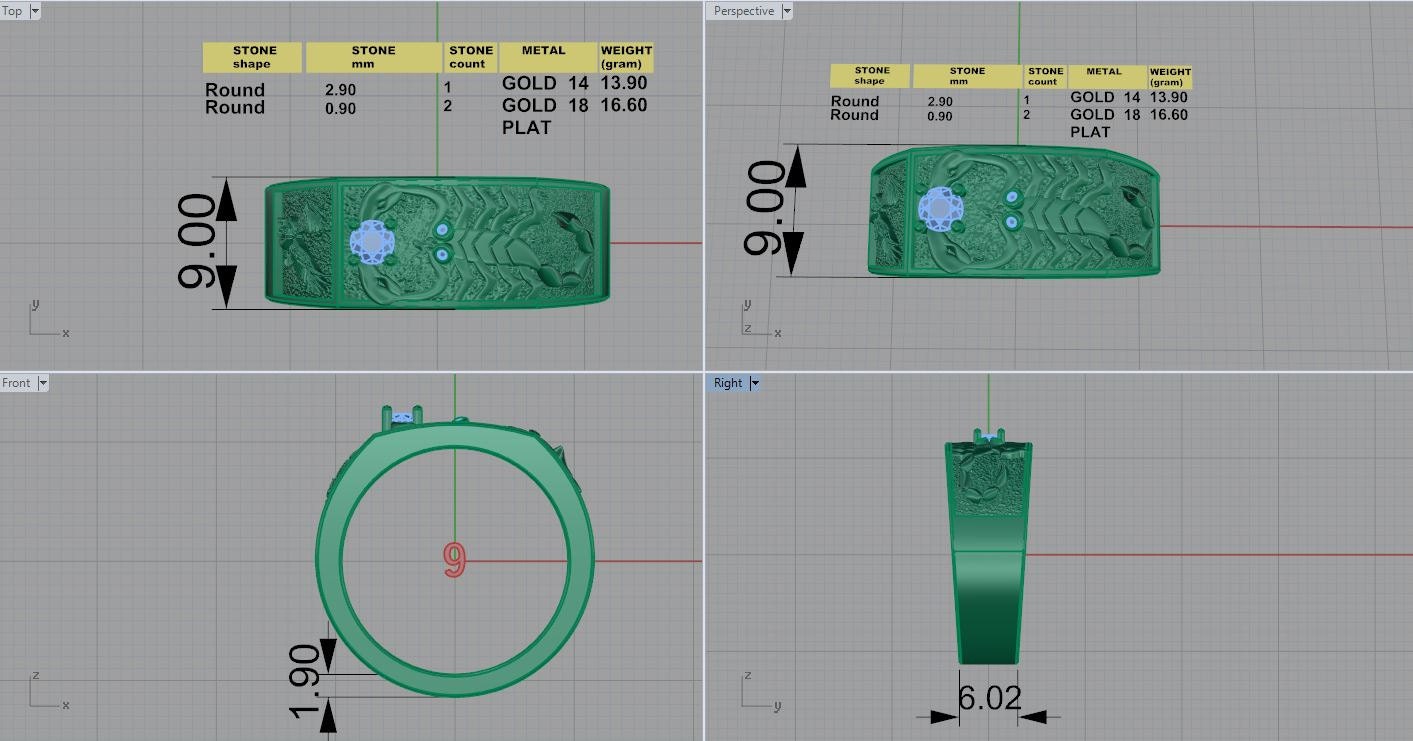Screen dimensions: 1413x741
Task: Activate the Perspective viewport title label
Action: [744, 11]
